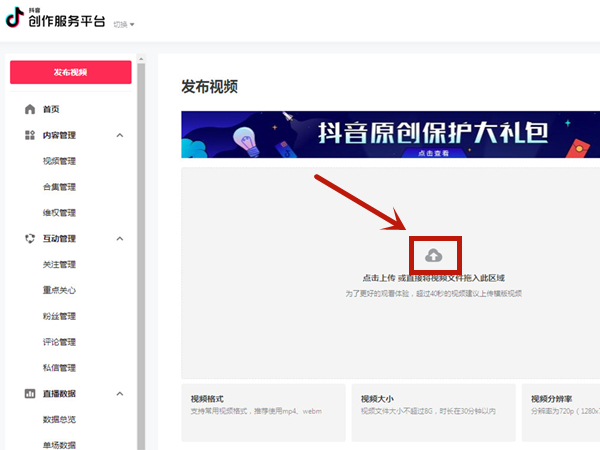The width and height of the screenshot is (600, 450).
Task: Open 首页 in the sidebar
Action: [51, 109]
